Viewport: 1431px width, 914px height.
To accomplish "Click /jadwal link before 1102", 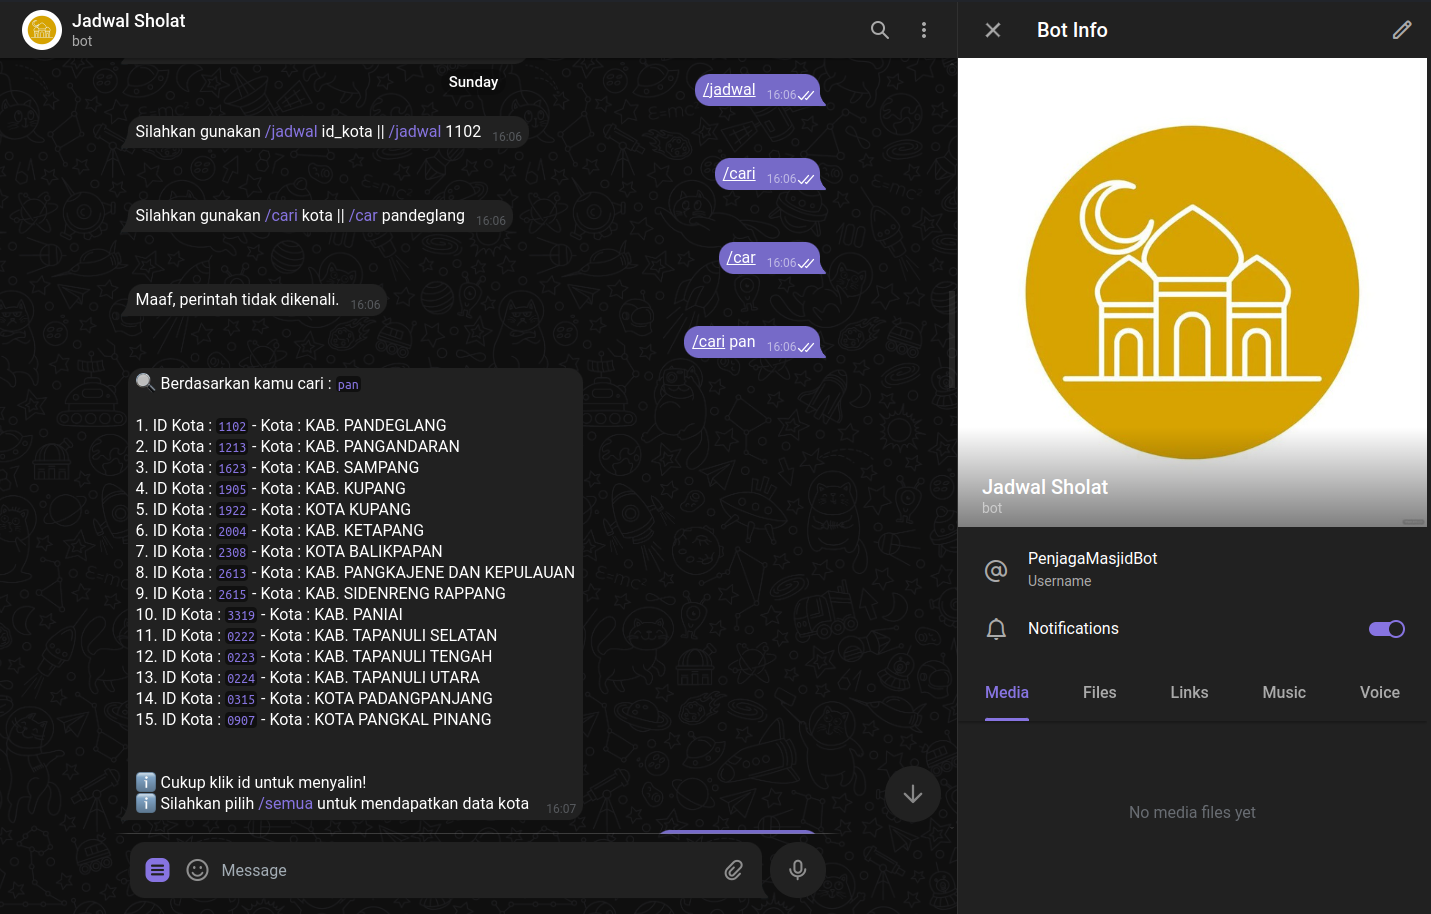I will 415,131.
